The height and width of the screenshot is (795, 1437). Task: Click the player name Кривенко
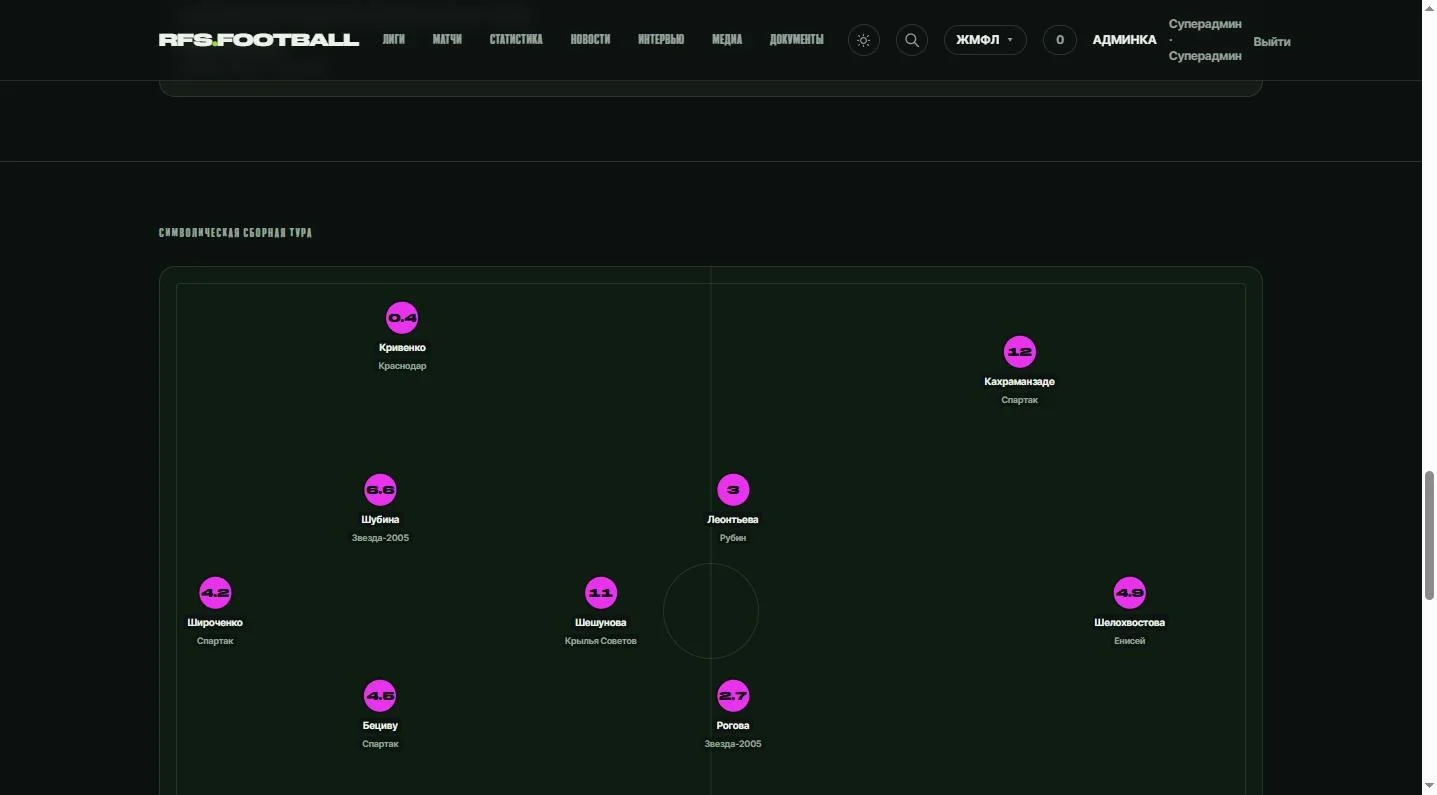point(402,348)
